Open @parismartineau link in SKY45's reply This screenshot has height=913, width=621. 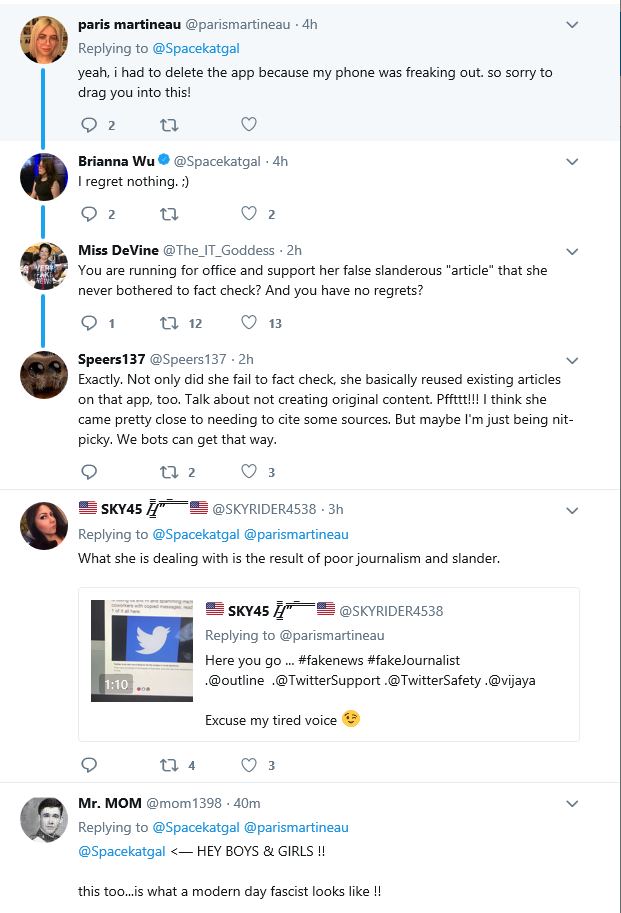[x=296, y=535]
